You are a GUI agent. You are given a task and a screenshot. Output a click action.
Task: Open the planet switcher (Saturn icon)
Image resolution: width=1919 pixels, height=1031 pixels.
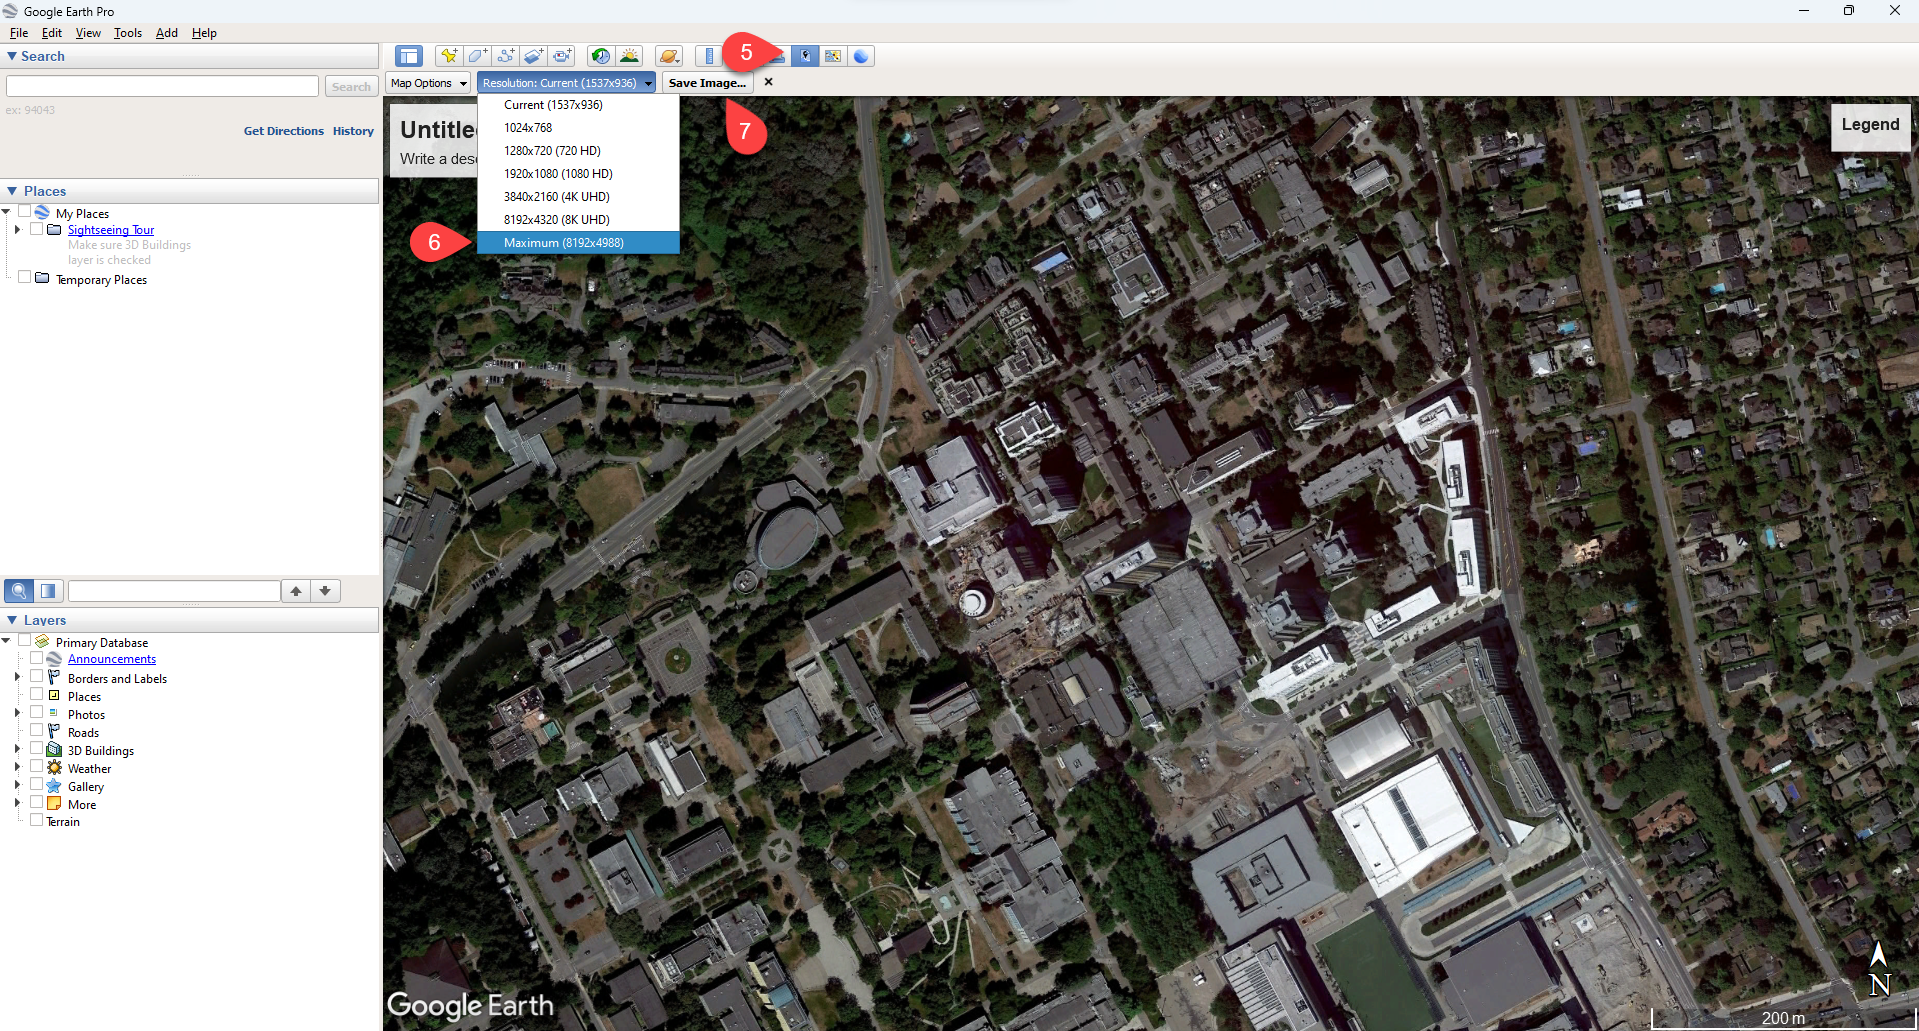tap(668, 56)
